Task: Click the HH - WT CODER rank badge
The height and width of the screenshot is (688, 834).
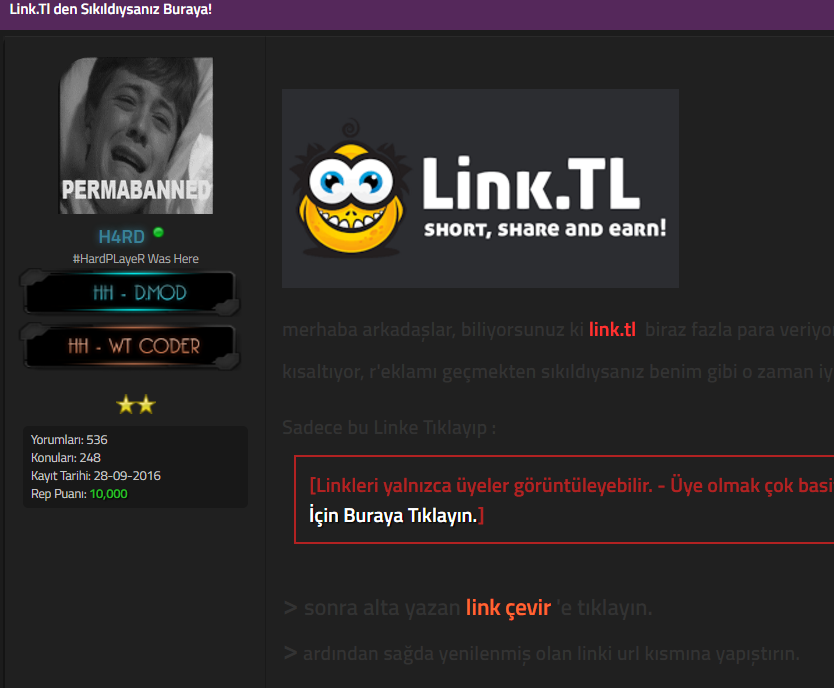Action: 130,346
